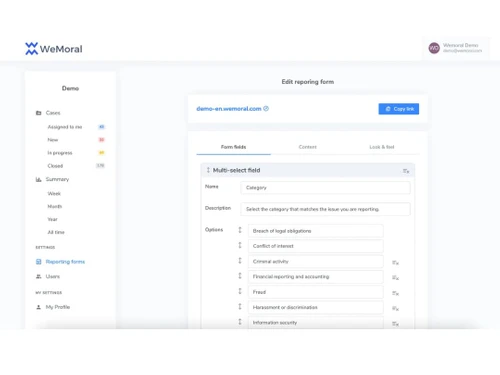Click reorder handle for Harassment or discrimination
Screen dimensions: 500x375
click(240, 307)
